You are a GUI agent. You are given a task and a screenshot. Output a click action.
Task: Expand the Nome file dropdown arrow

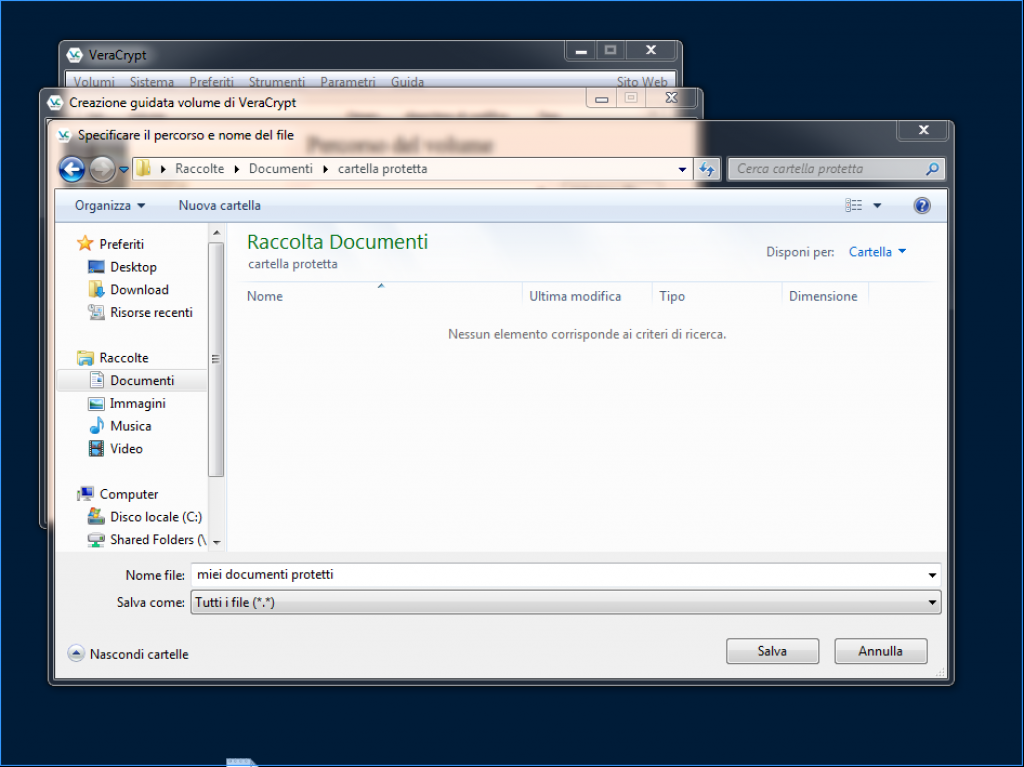click(932, 575)
